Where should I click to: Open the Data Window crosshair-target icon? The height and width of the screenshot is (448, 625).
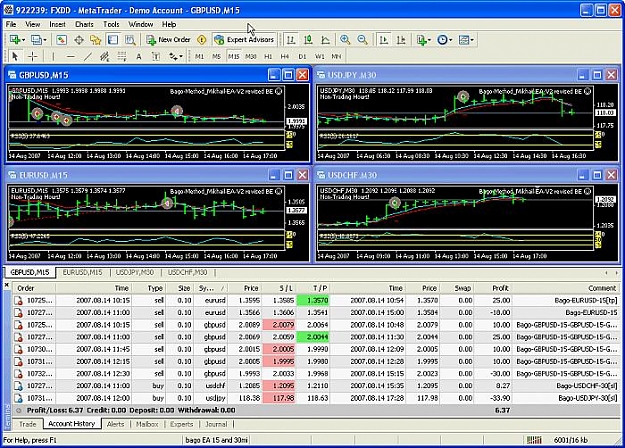(79, 39)
